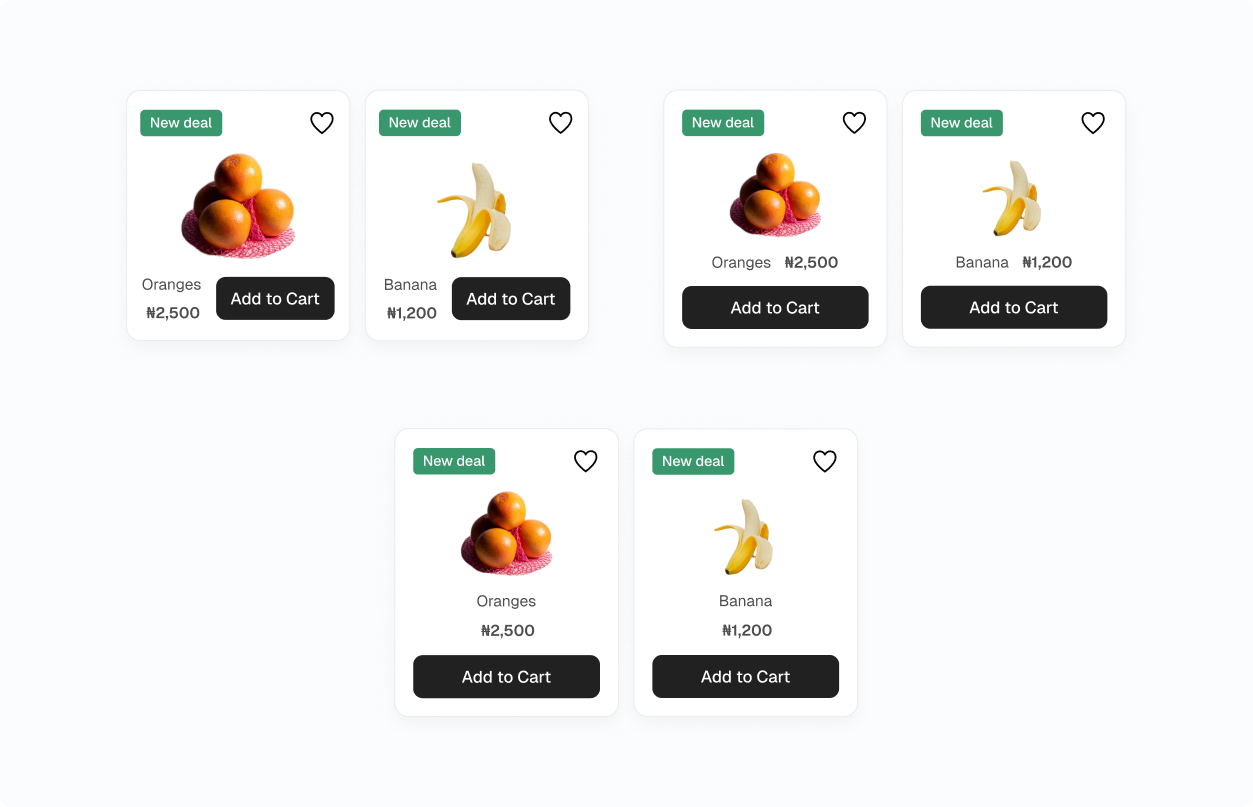This screenshot has width=1253, height=807.
Task: Toggle the wishlist heart on the top-right Oranges card
Action: click(x=854, y=123)
